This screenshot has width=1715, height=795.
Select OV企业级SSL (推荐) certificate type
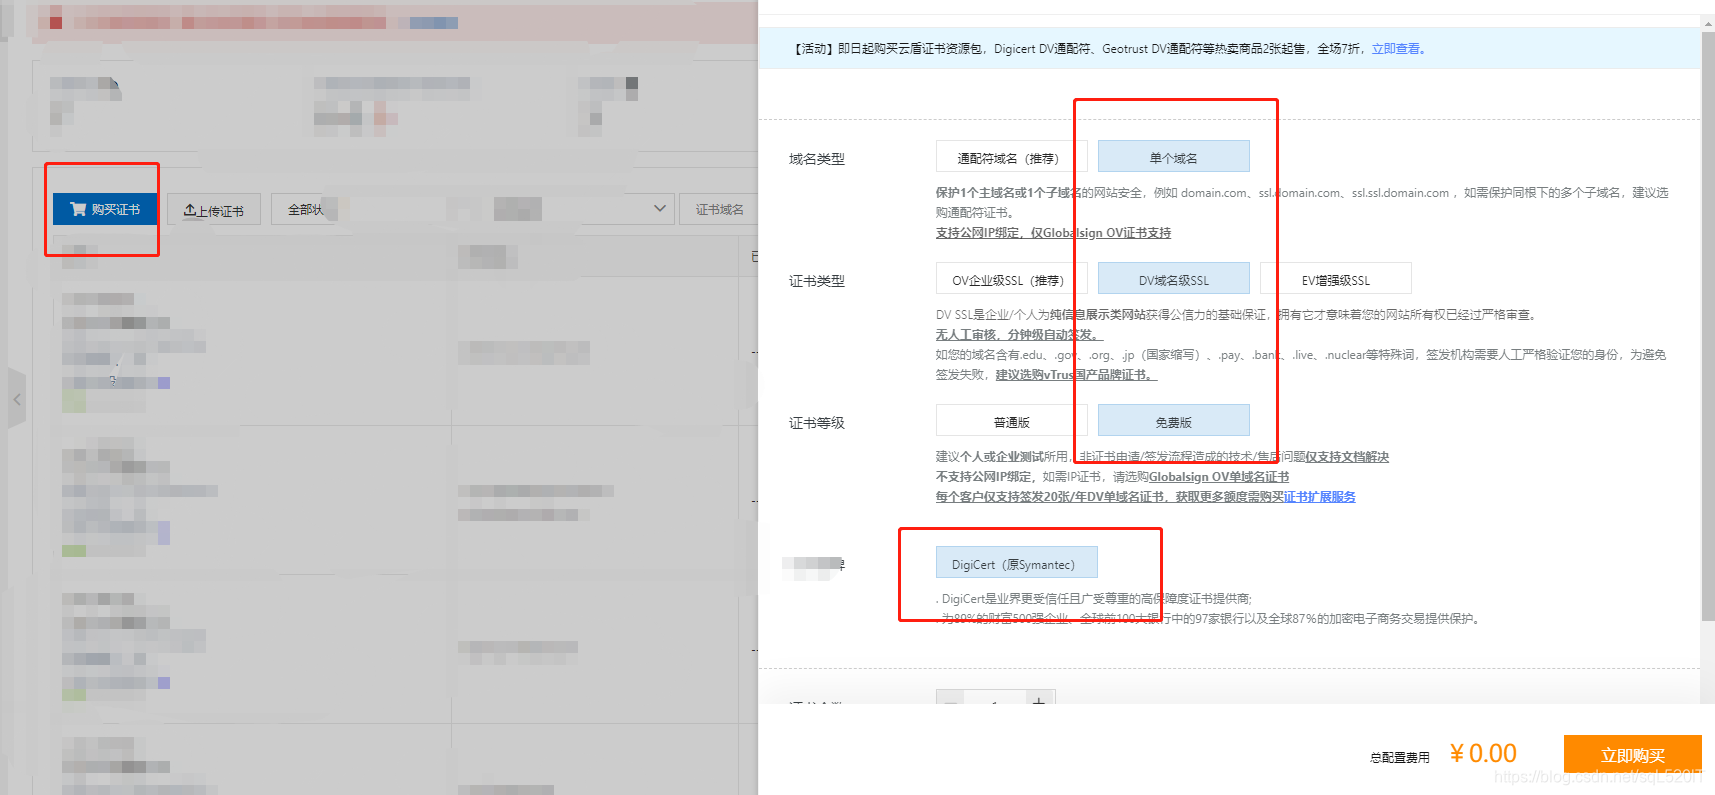[x=1011, y=279]
